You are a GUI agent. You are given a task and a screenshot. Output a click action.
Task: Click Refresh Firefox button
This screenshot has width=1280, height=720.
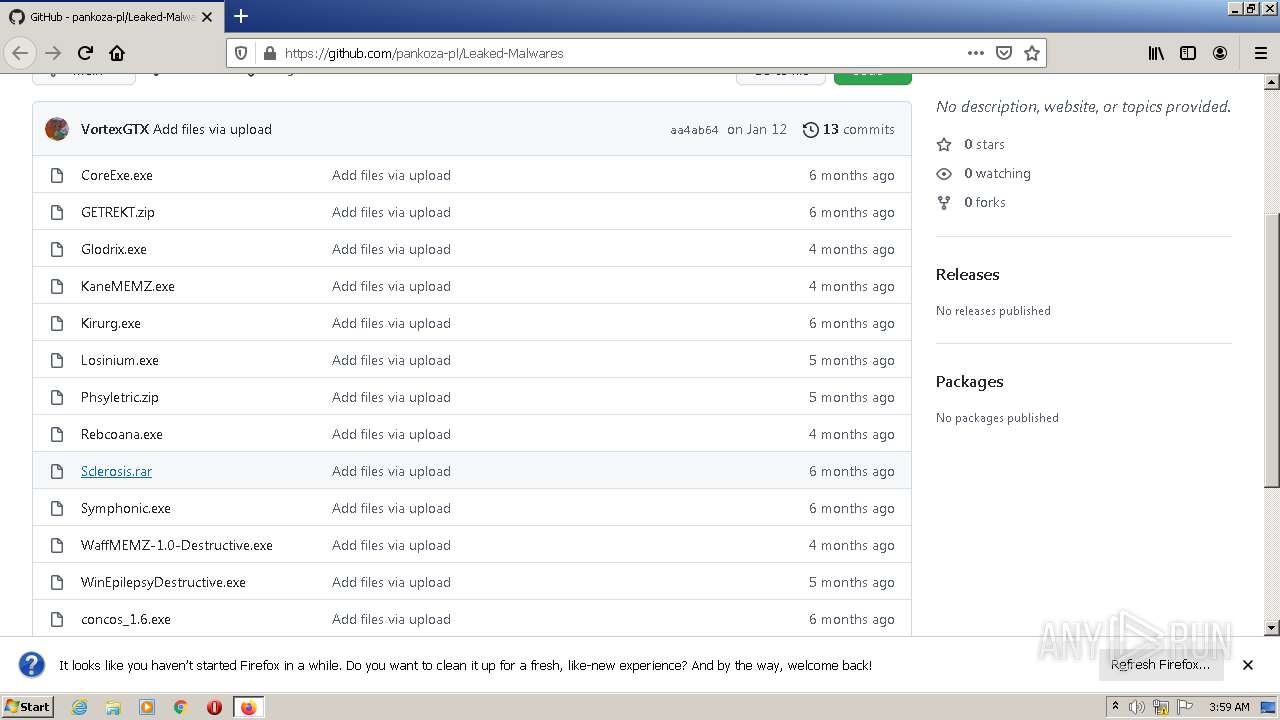[1160, 665]
